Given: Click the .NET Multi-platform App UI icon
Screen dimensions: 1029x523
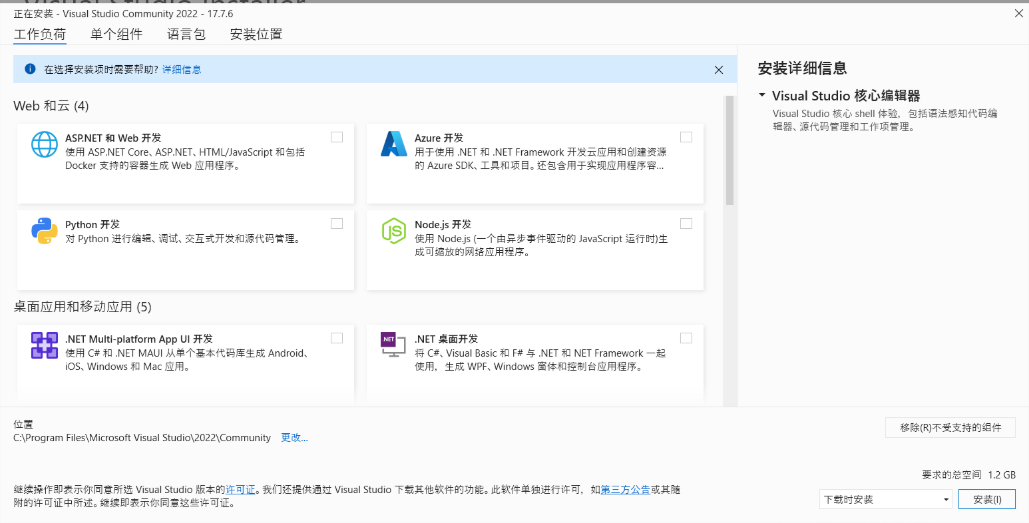Looking at the screenshot, I should click(x=45, y=345).
